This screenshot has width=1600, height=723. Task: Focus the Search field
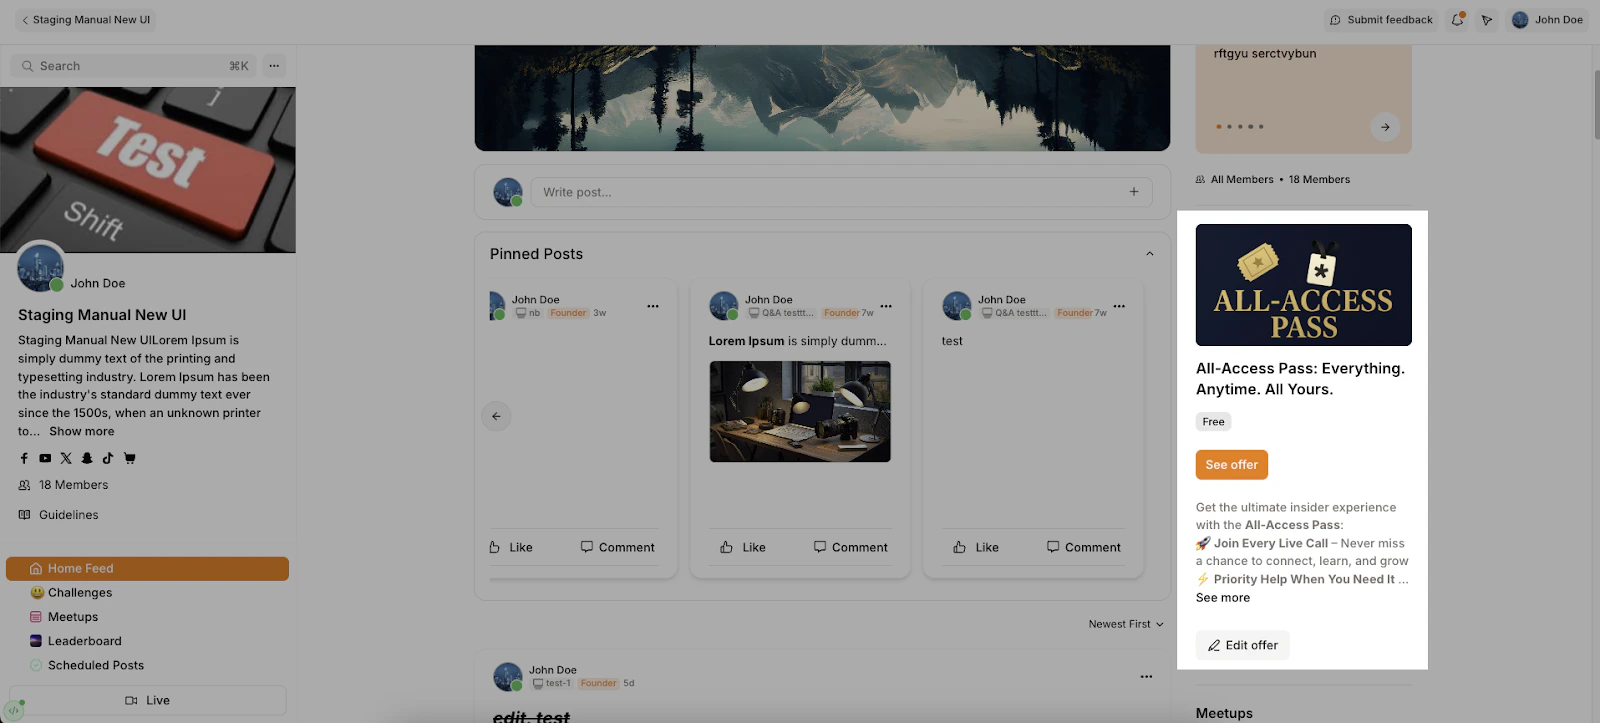tap(133, 66)
